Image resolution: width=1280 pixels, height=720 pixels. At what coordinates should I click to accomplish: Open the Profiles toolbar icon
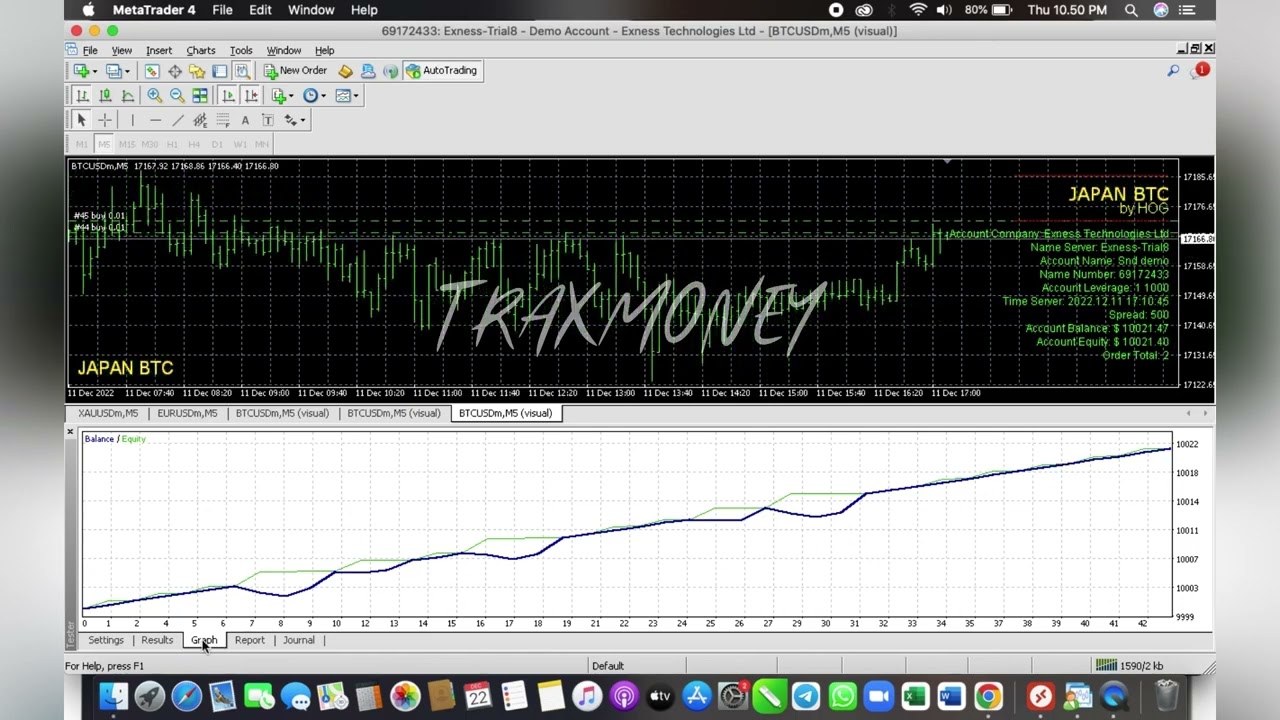click(113, 71)
